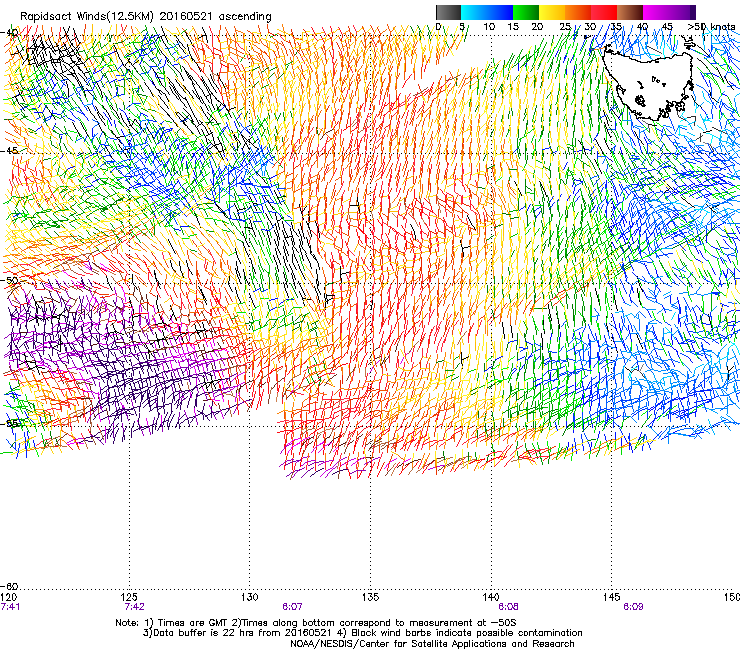The image size is (740, 650).
Task: Click the longitude label '140'
Action: click(x=491, y=598)
